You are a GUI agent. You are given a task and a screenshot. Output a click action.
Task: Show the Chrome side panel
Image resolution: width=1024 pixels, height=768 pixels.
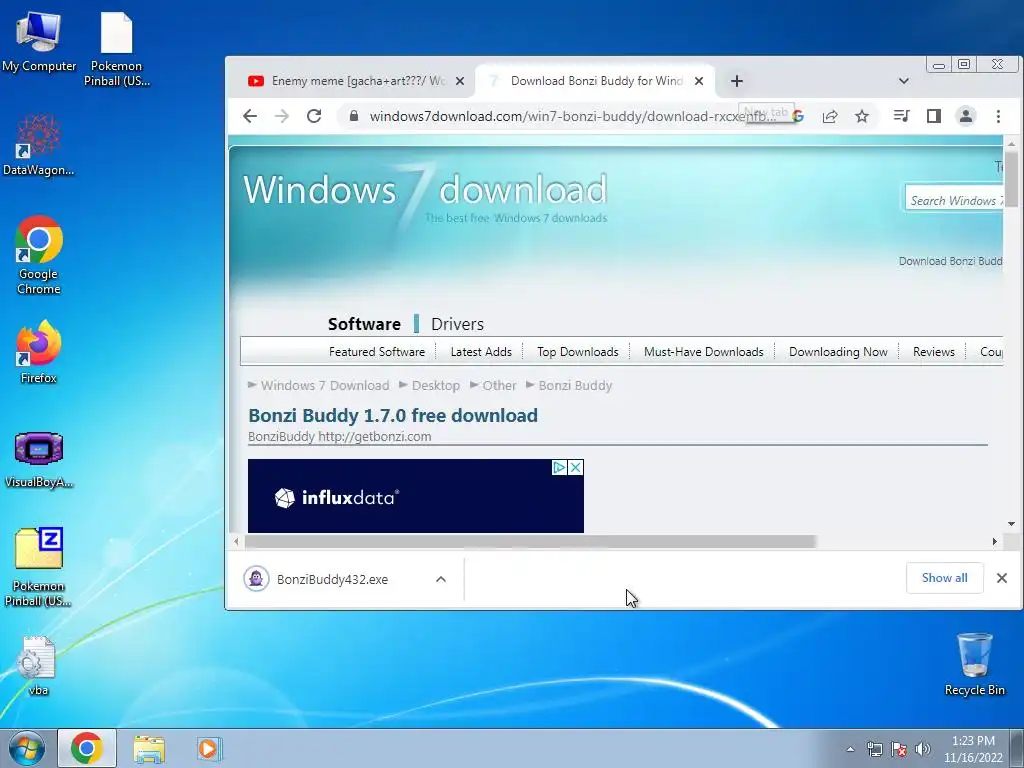tap(934, 116)
